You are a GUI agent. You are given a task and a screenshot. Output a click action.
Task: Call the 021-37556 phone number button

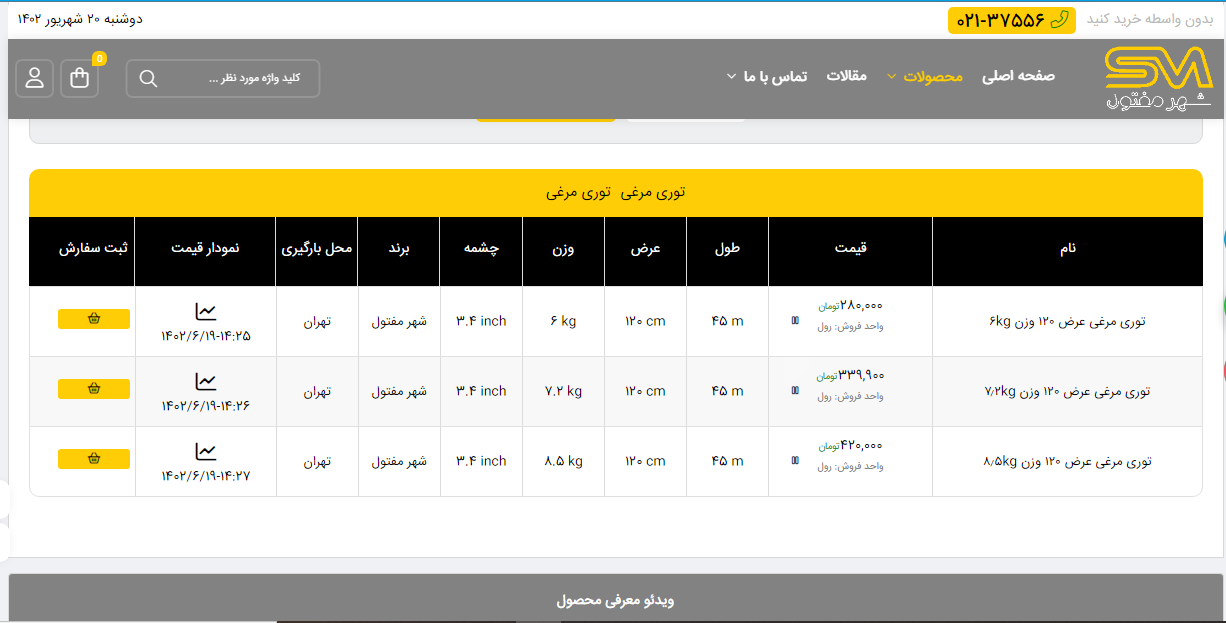click(x=1011, y=20)
